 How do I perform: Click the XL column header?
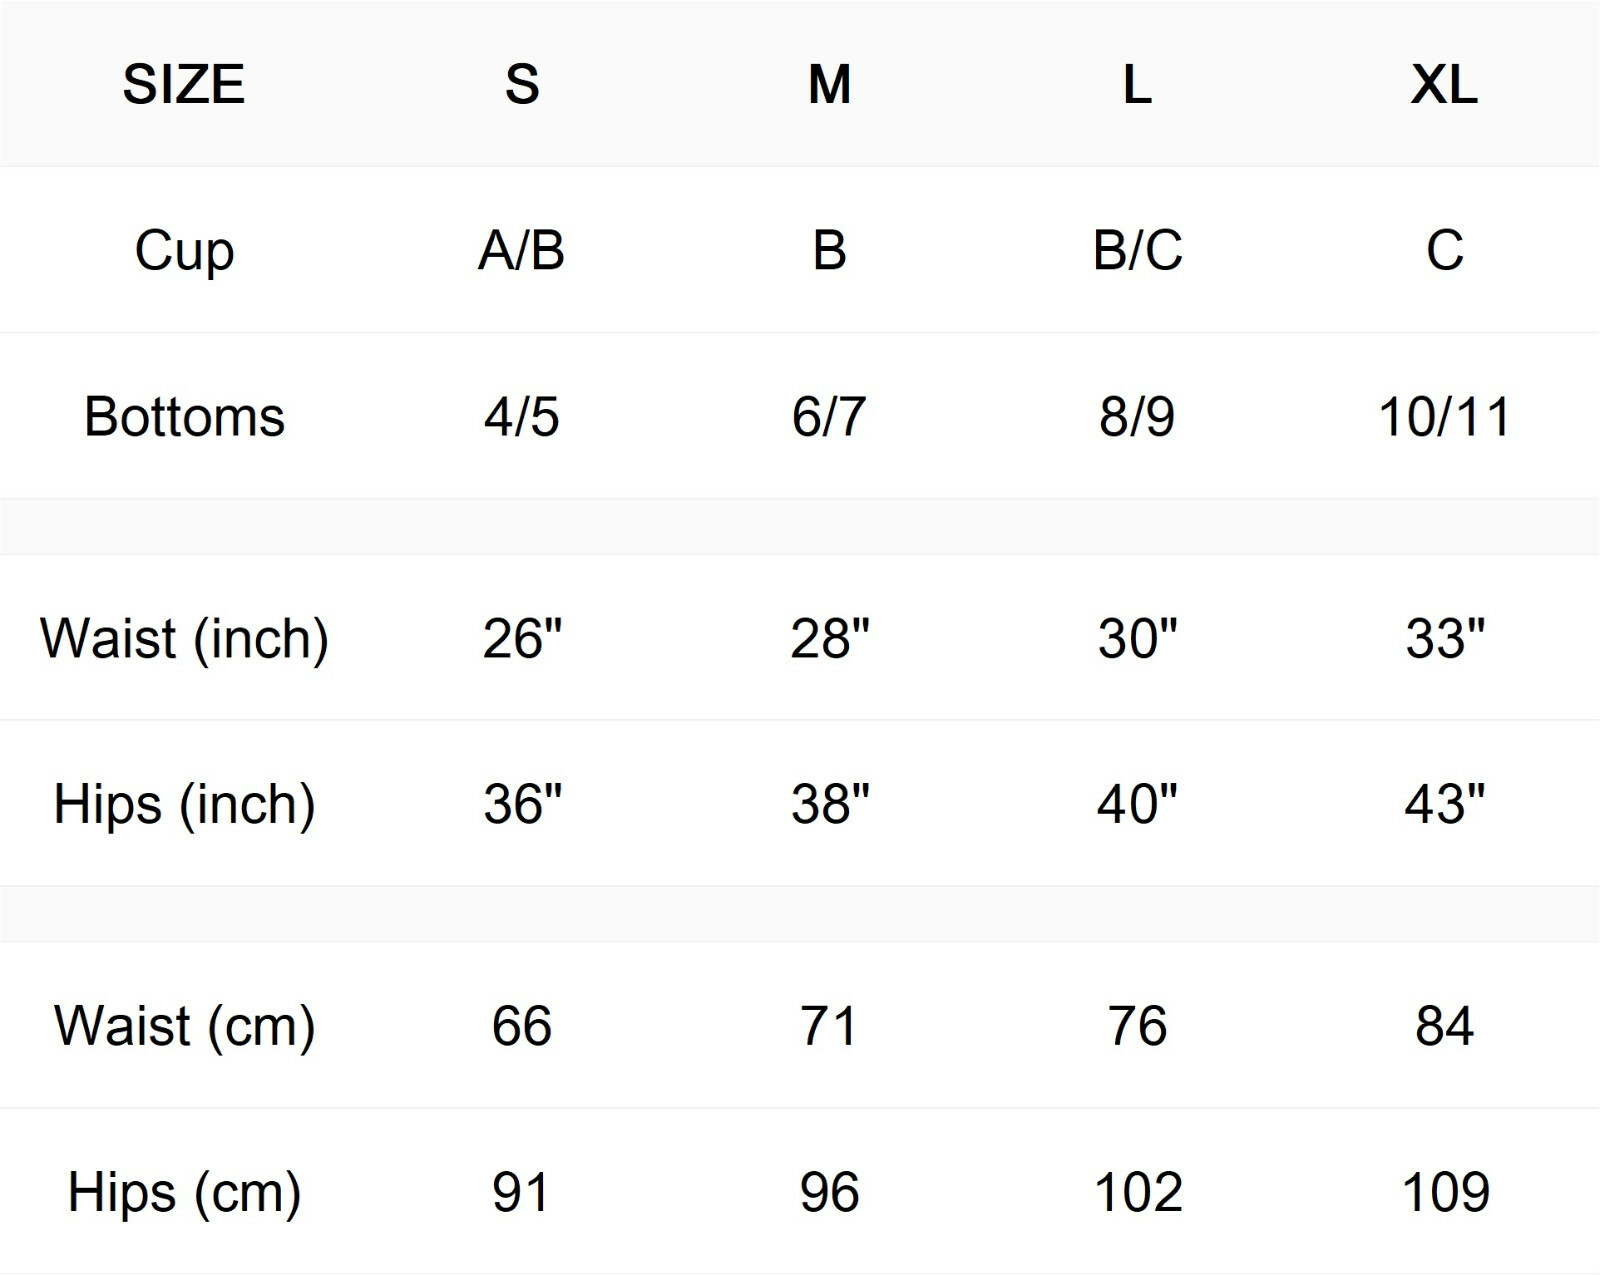1444,84
